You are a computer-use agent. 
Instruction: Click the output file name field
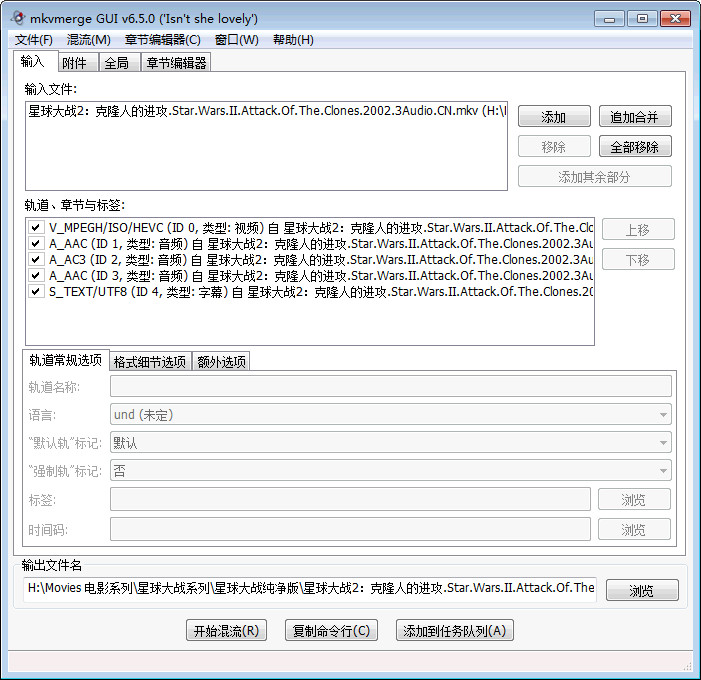(310, 588)
